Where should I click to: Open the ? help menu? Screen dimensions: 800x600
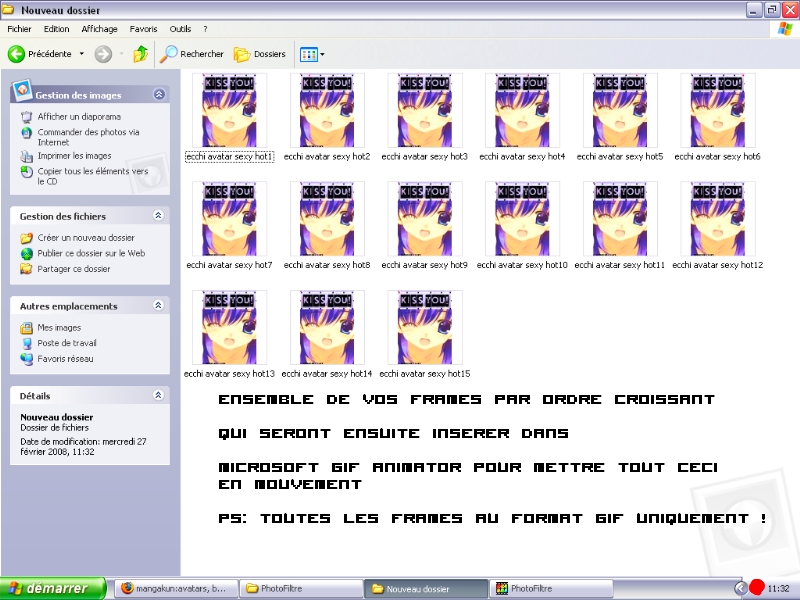(x=205, y=29)
